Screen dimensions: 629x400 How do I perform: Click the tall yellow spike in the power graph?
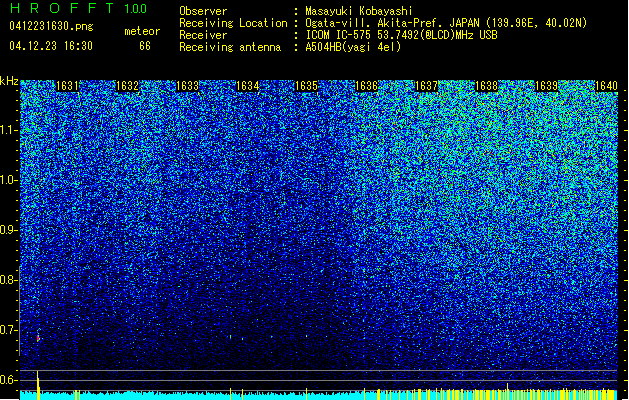38,385
